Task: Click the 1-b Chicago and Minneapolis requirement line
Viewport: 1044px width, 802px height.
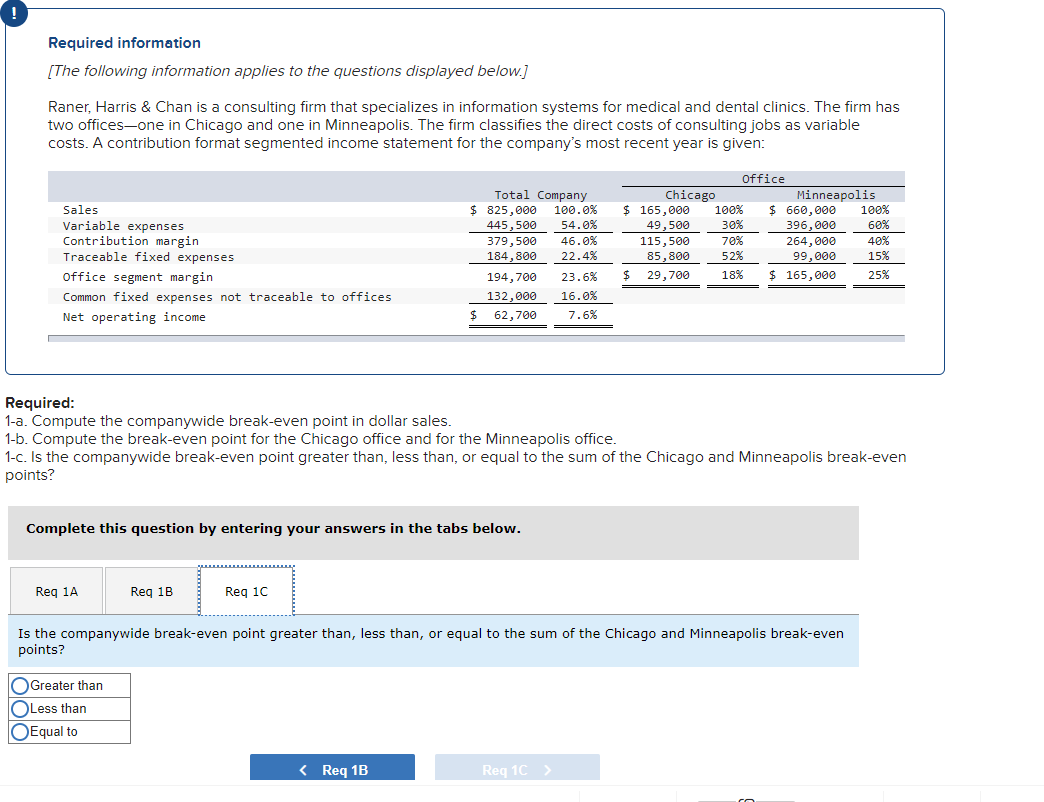Action: (310, 439)
